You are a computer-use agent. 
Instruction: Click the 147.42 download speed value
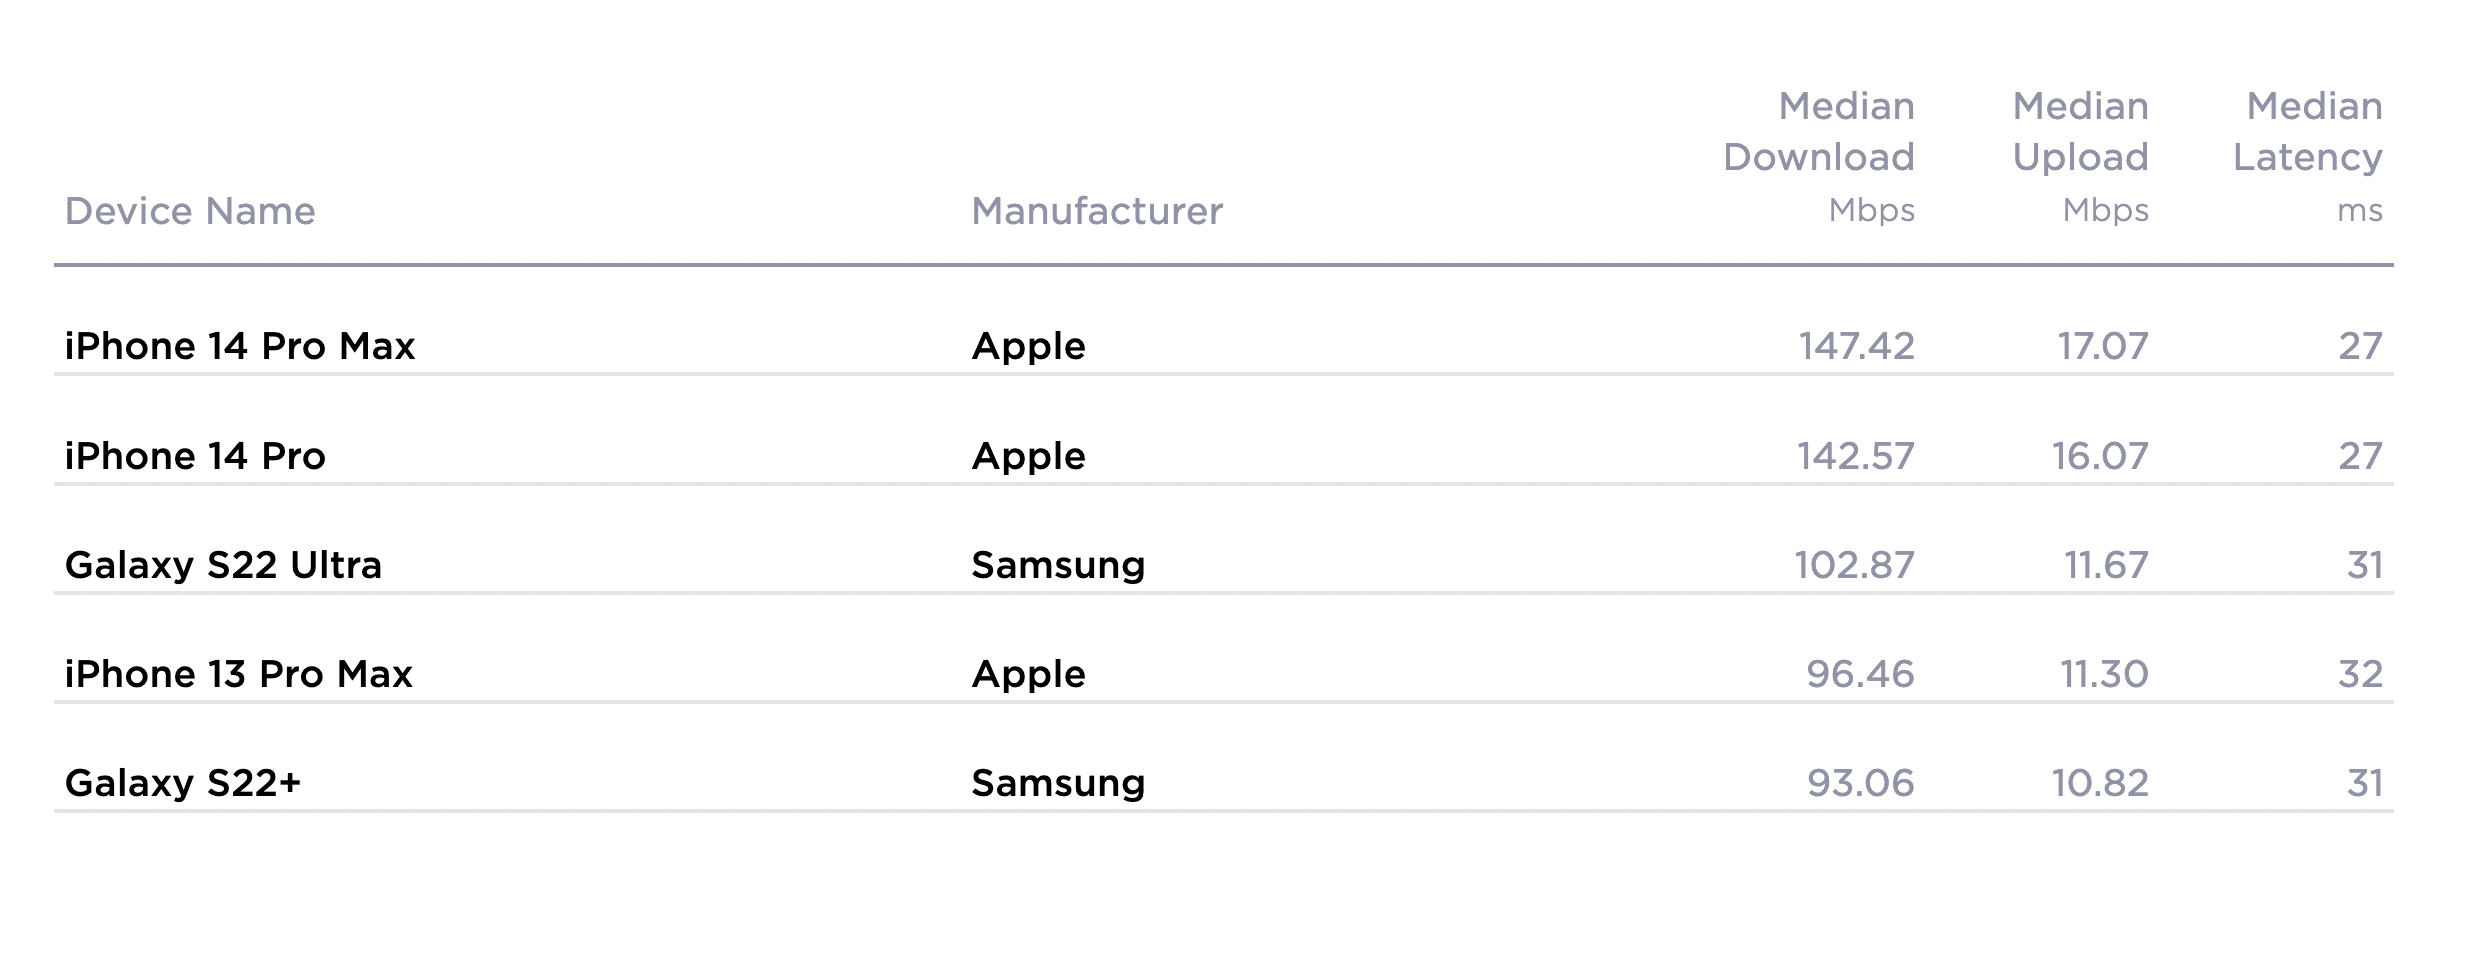pos(1856,346)
